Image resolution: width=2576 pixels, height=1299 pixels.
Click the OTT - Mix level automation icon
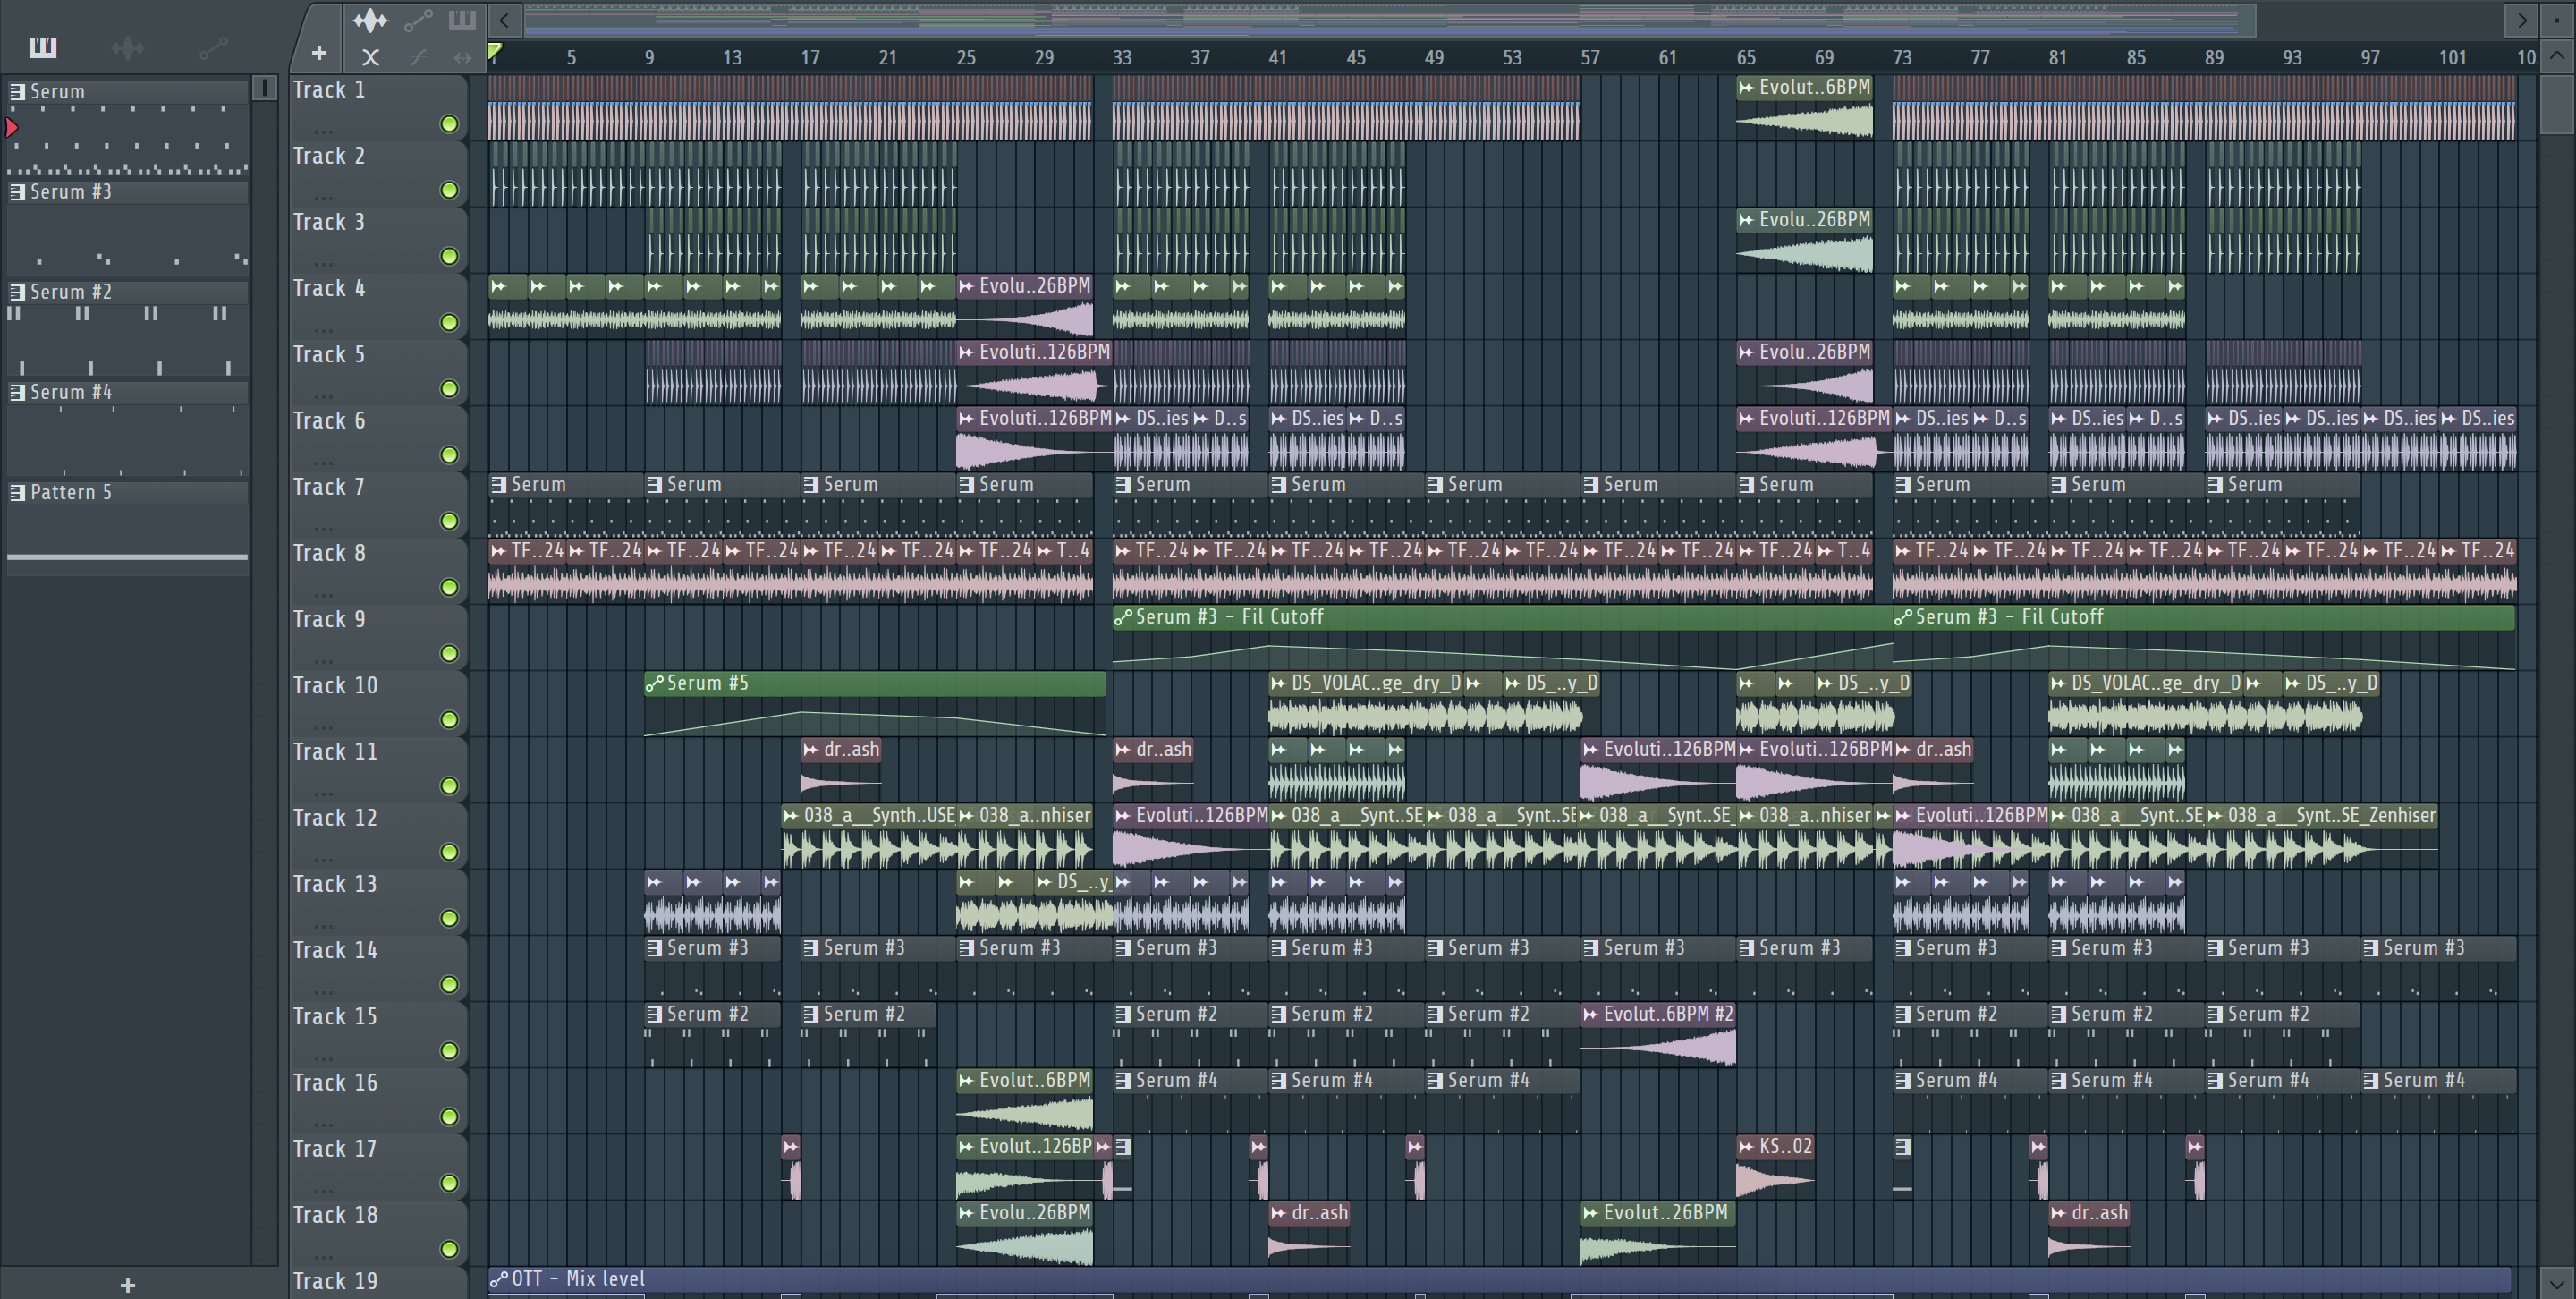(x=498, y=1279)
